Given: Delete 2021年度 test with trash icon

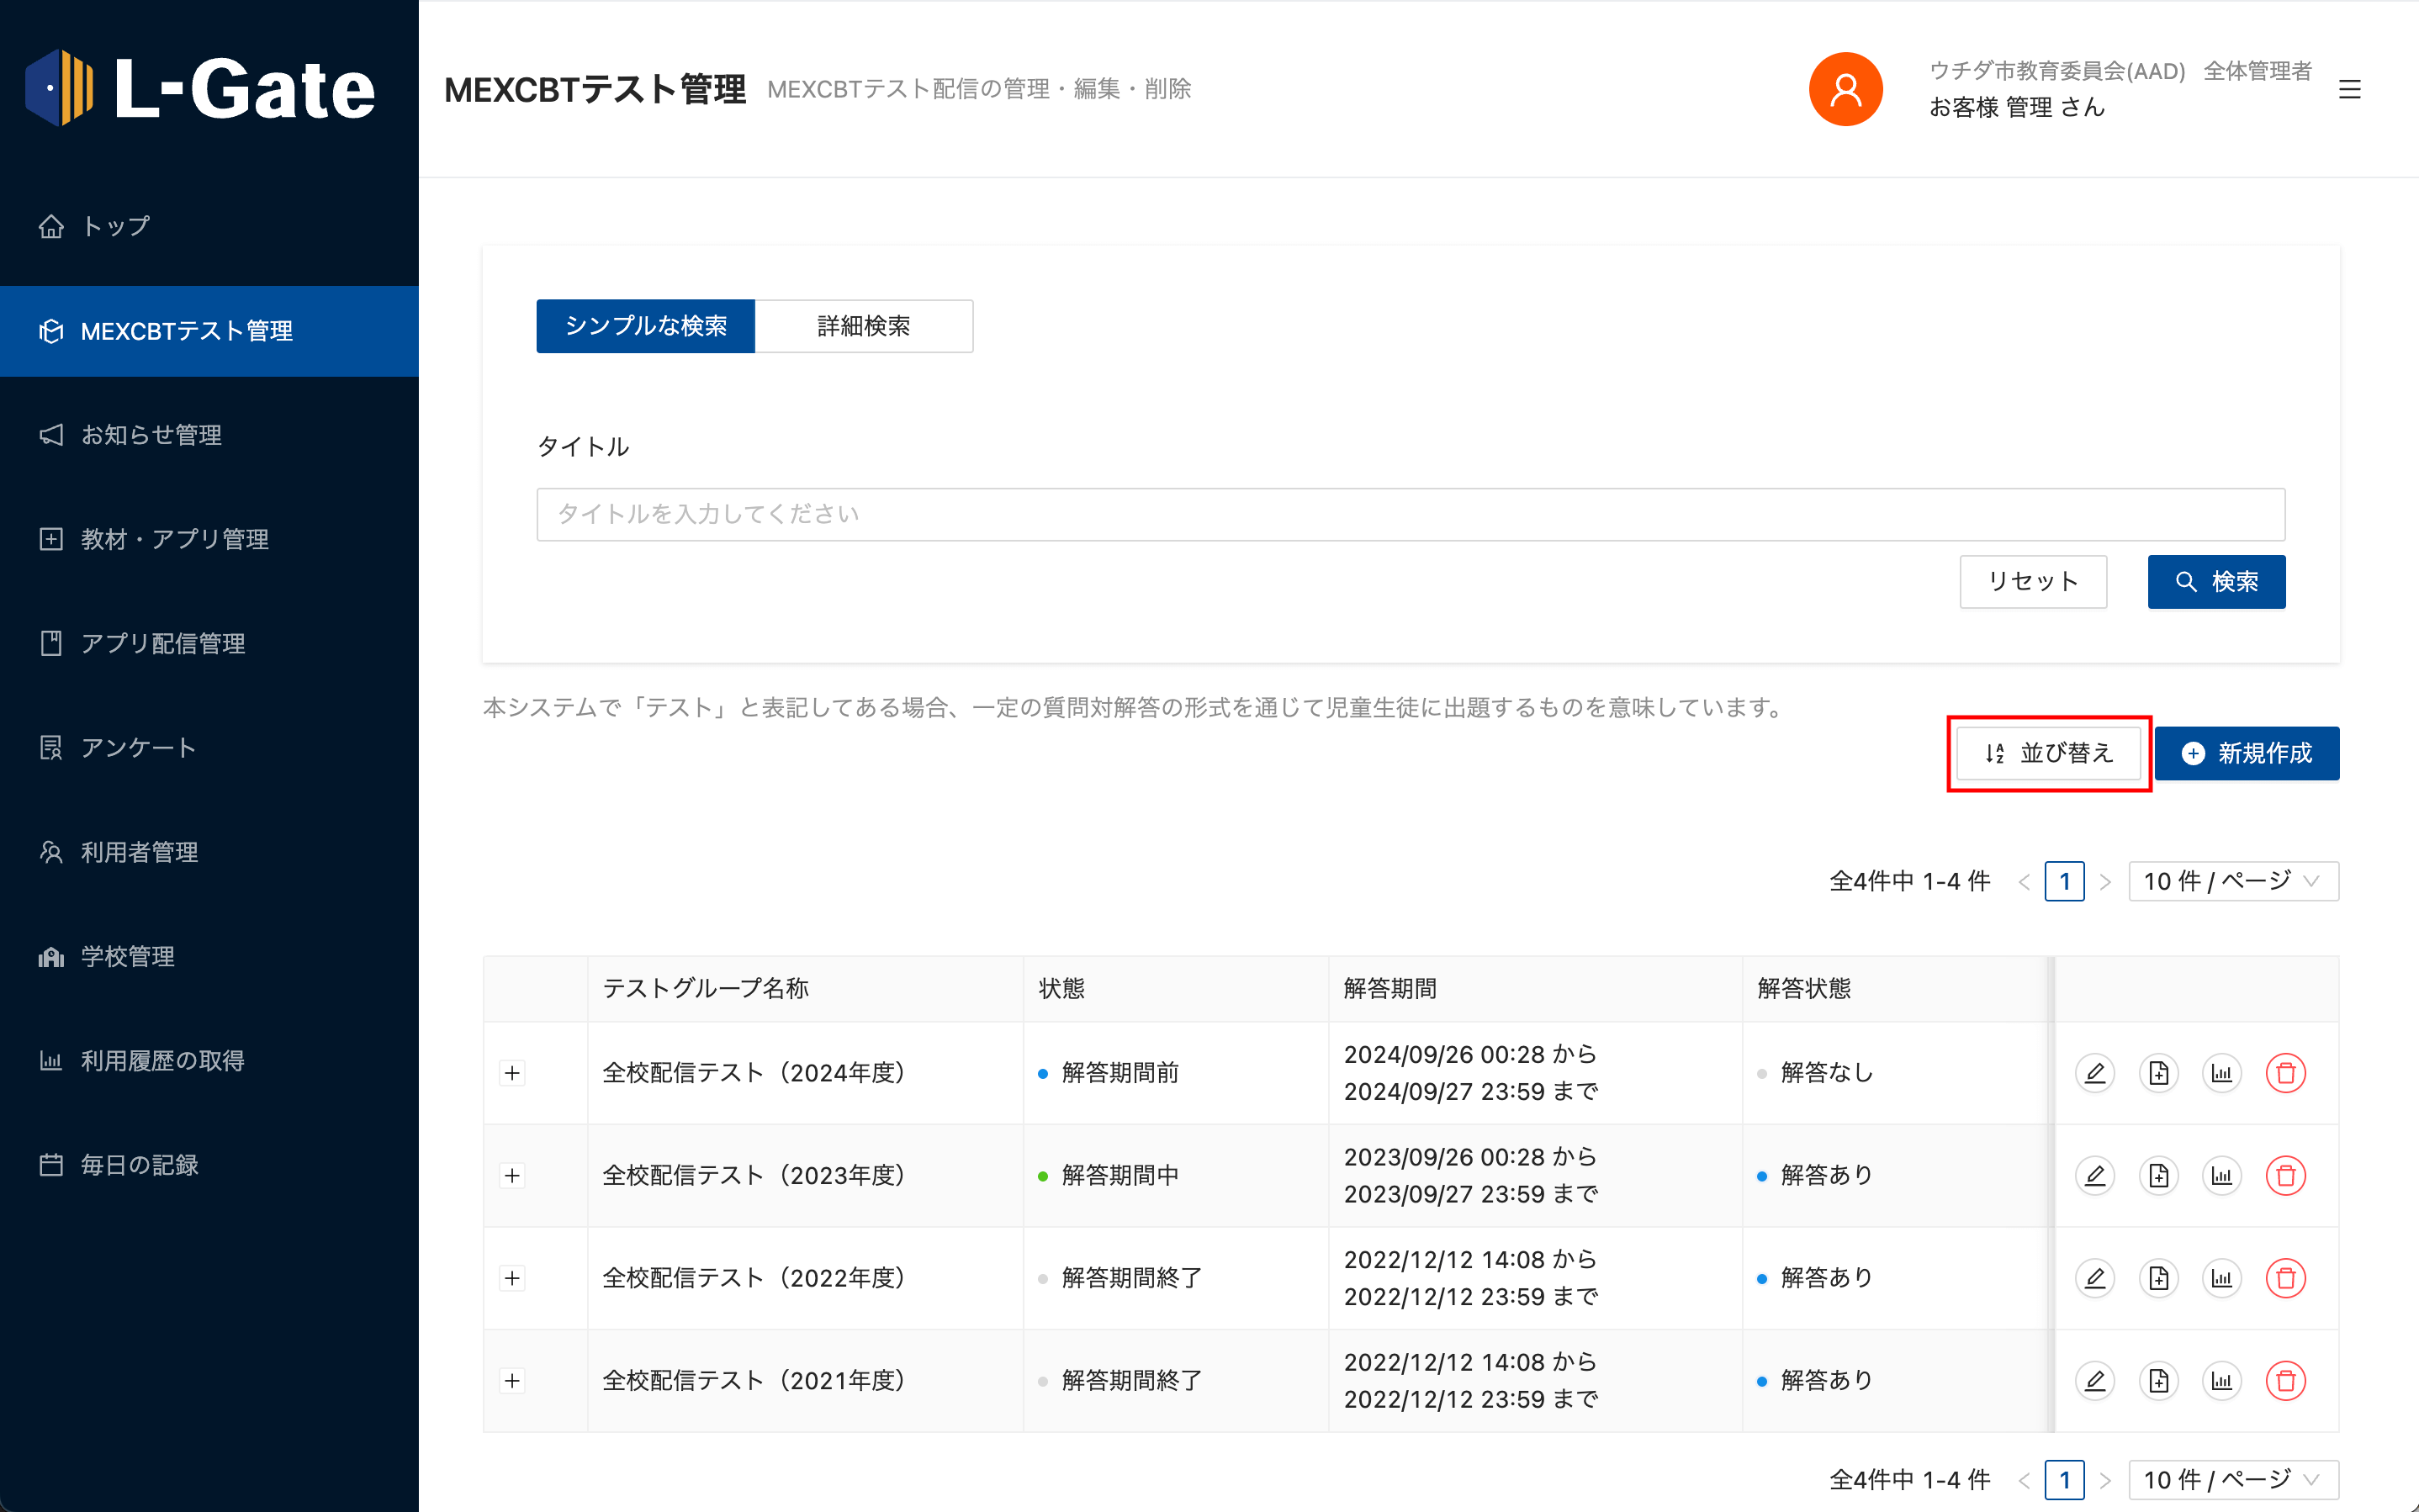Looking at the screenshot, I should (x=2286, y=1381).
